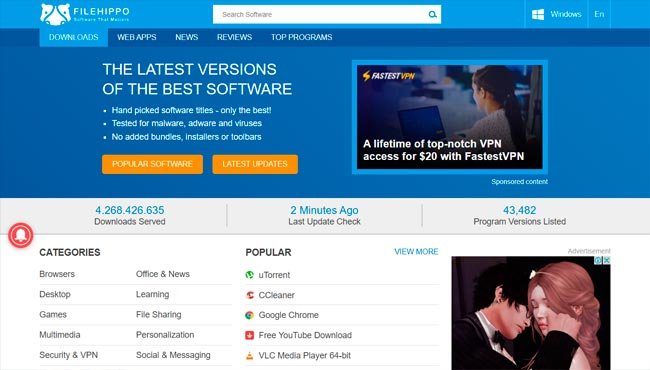Click the Categories heading

[70, 252]
